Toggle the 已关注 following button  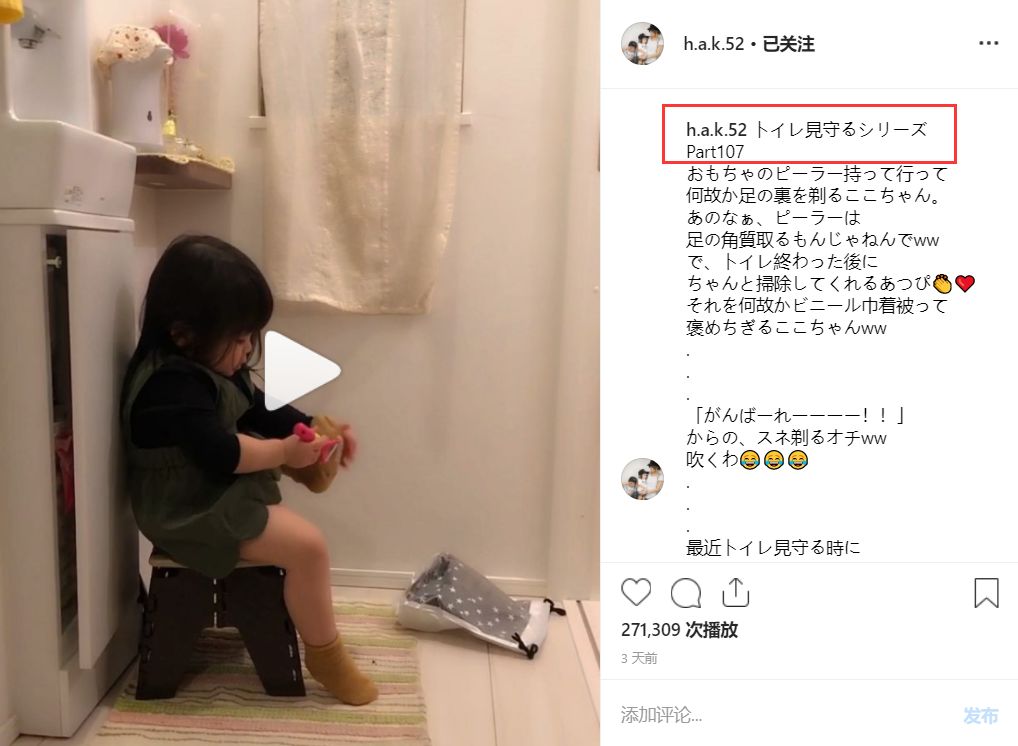pyautogui.click(x=788, y=44)
